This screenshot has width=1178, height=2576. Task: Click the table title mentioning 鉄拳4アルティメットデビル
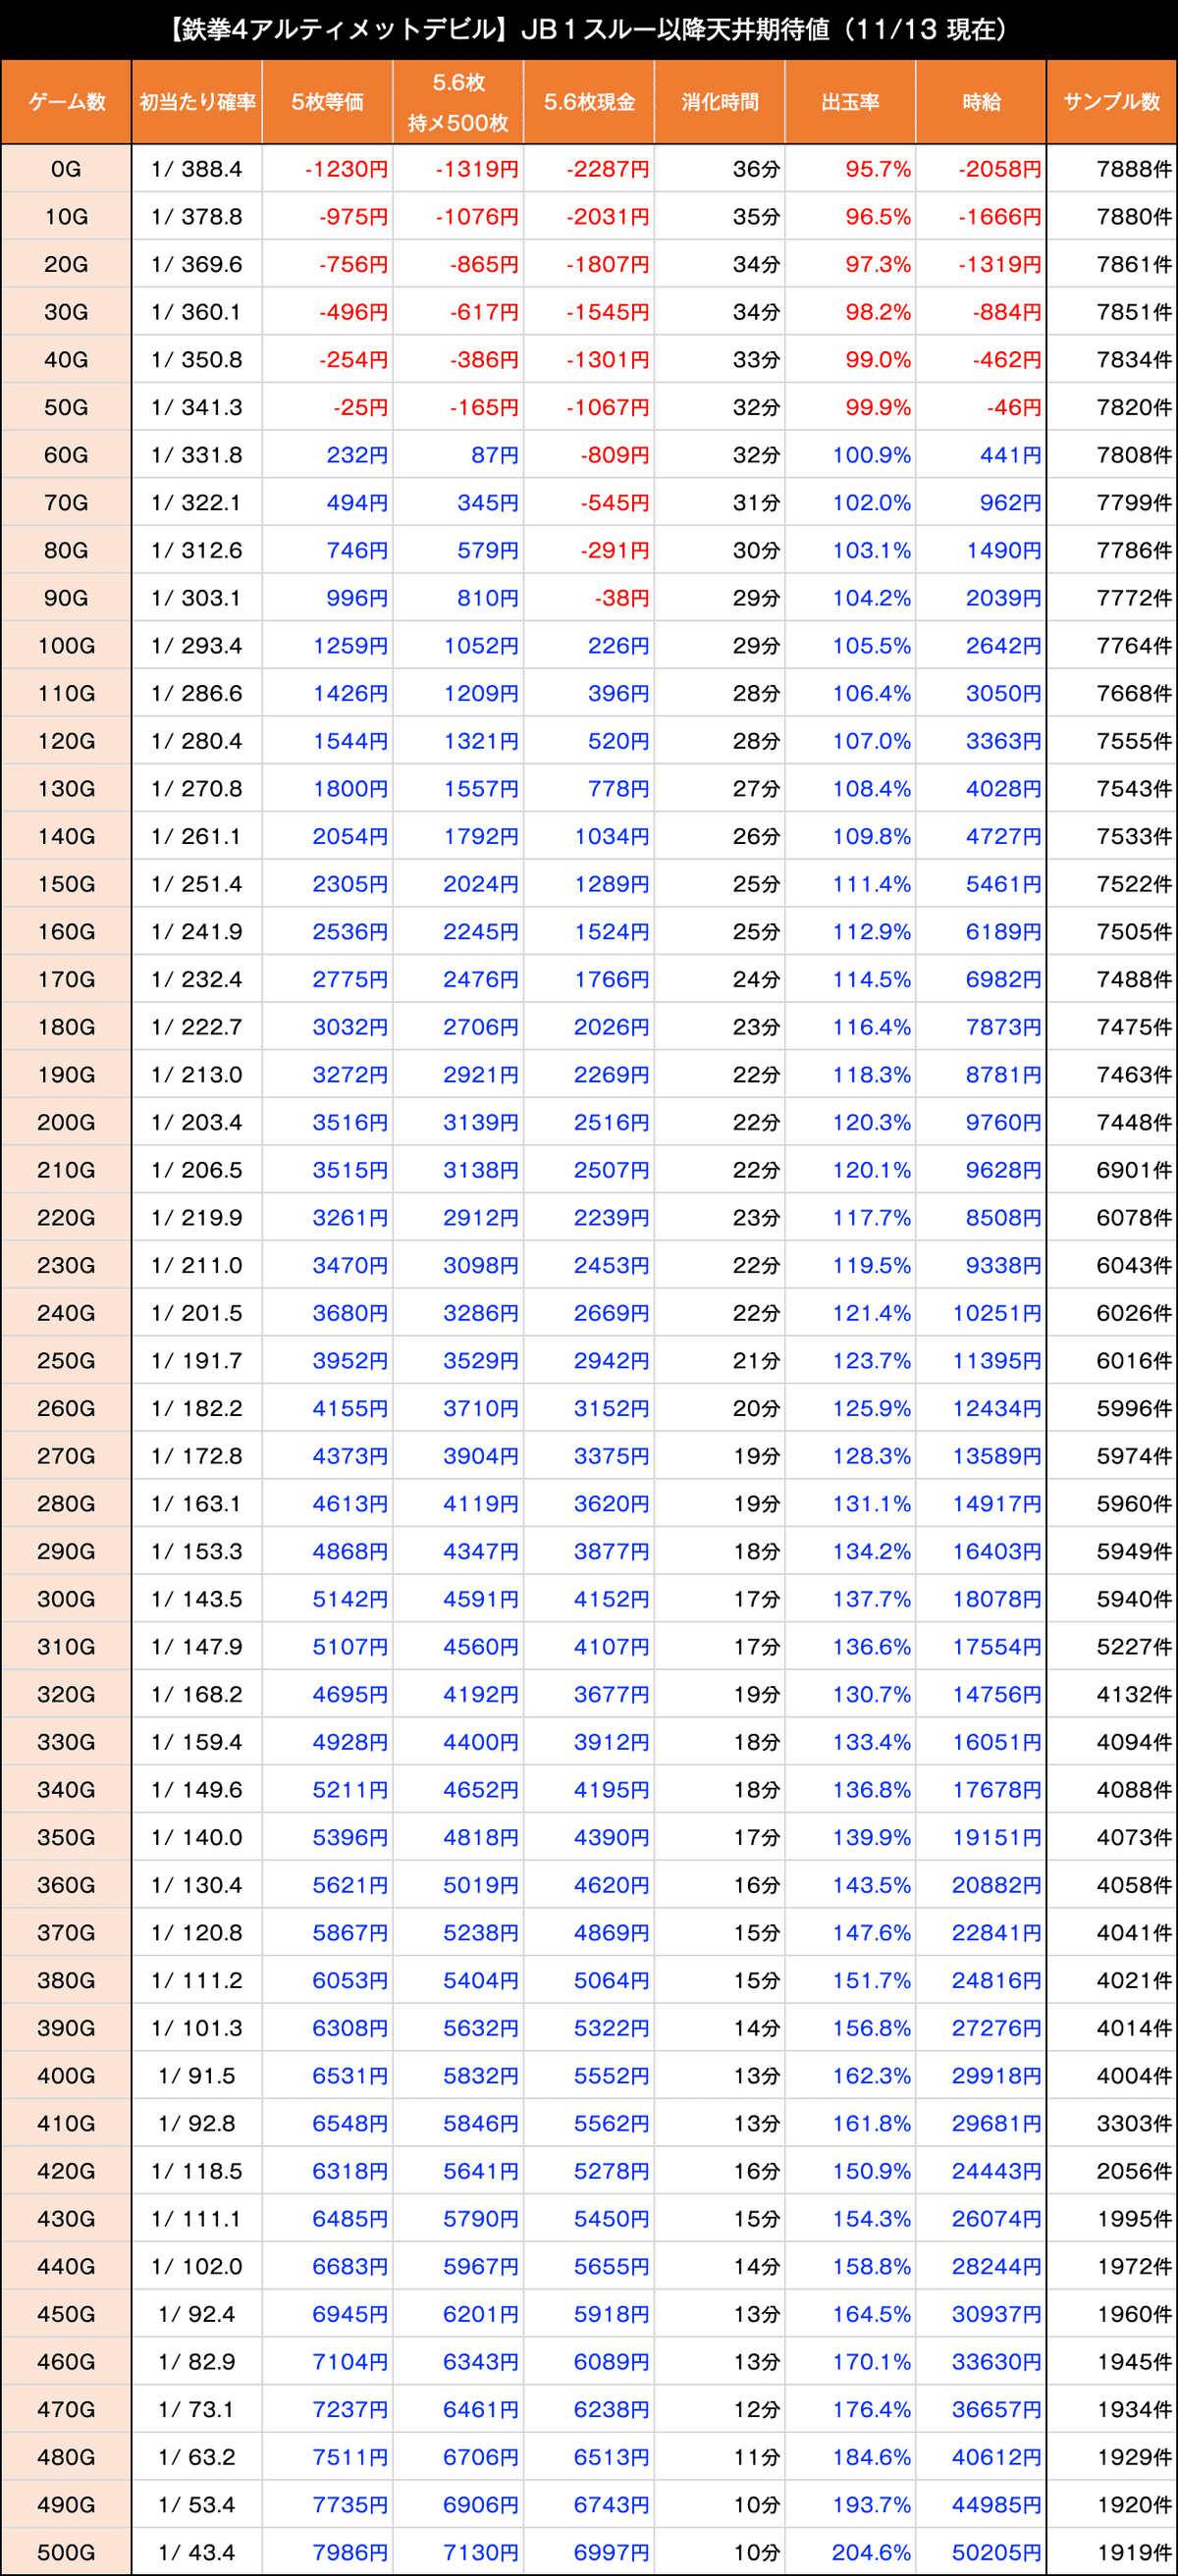(x=589, y=29)
